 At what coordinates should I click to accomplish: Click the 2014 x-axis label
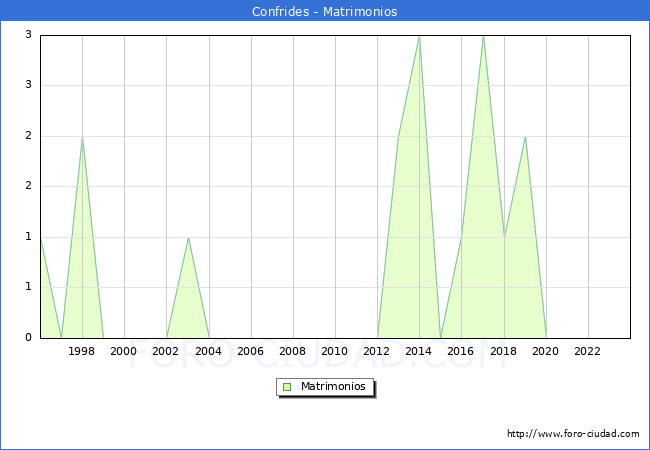tap(419, 351)
